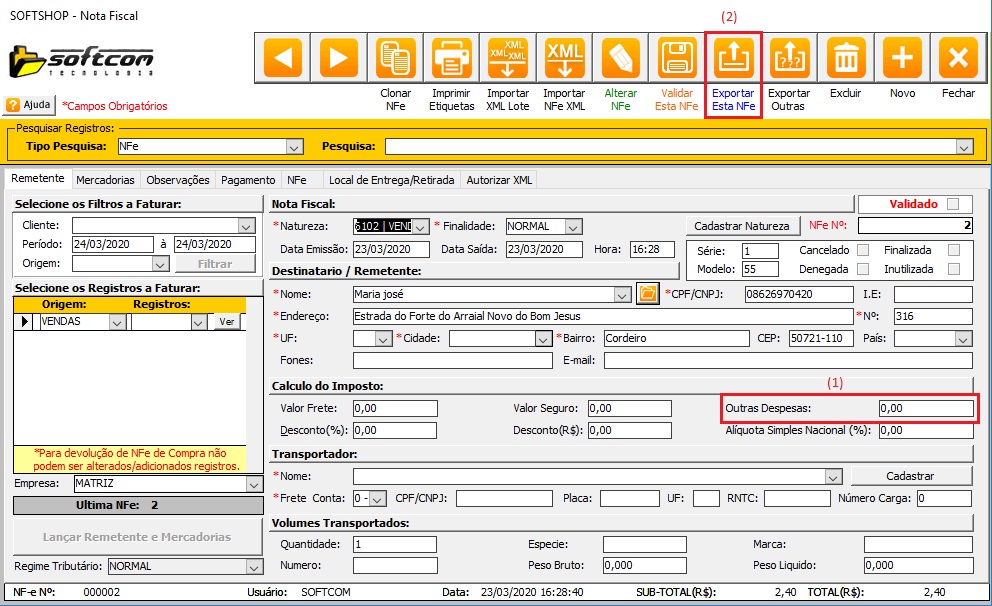
Task: Open the Finalidade dropdown
Action: [573, 226]
